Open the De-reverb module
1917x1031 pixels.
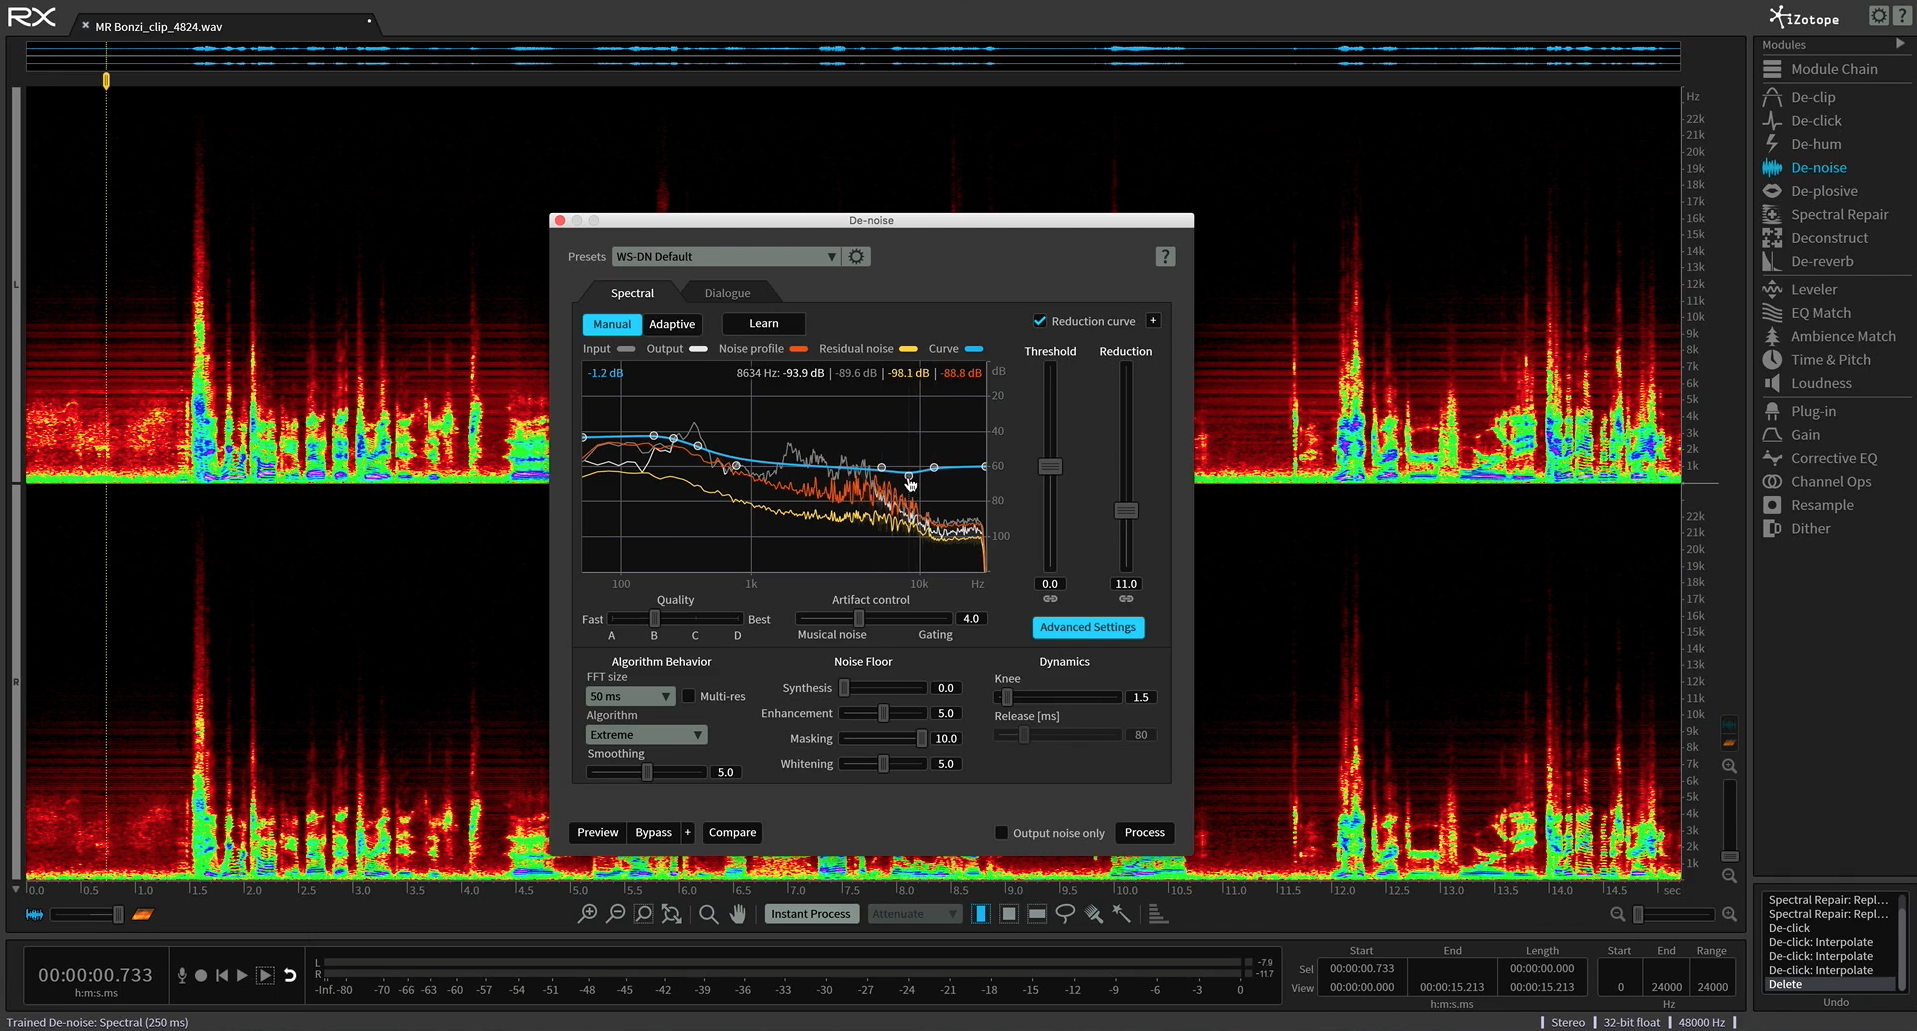(1821, 261)
